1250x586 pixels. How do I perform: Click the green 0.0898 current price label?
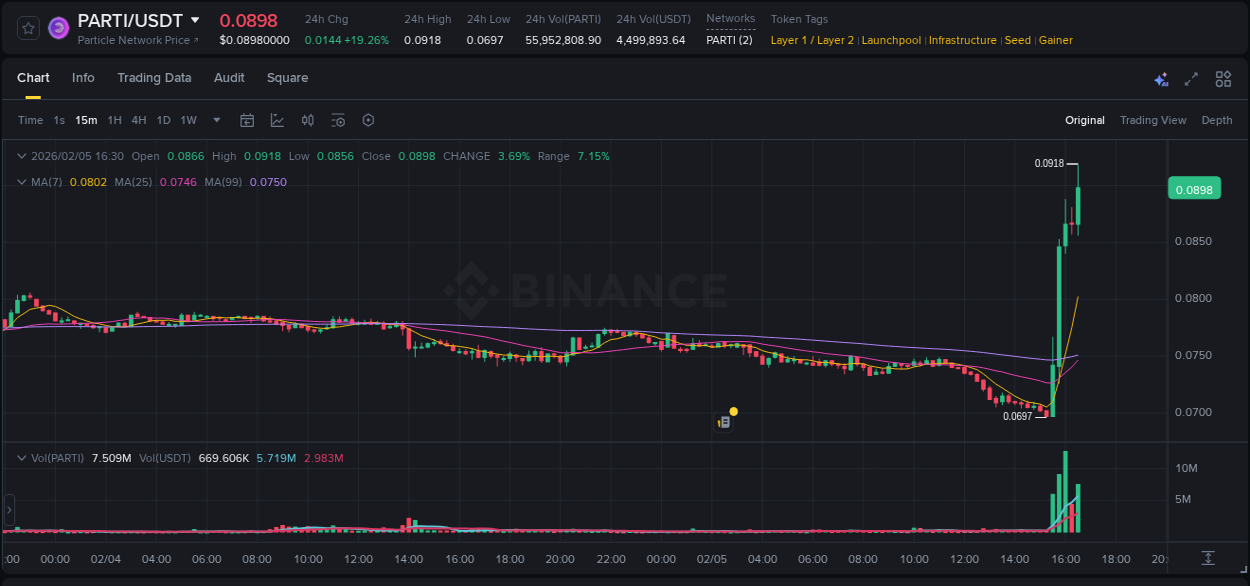point(1194,188)
